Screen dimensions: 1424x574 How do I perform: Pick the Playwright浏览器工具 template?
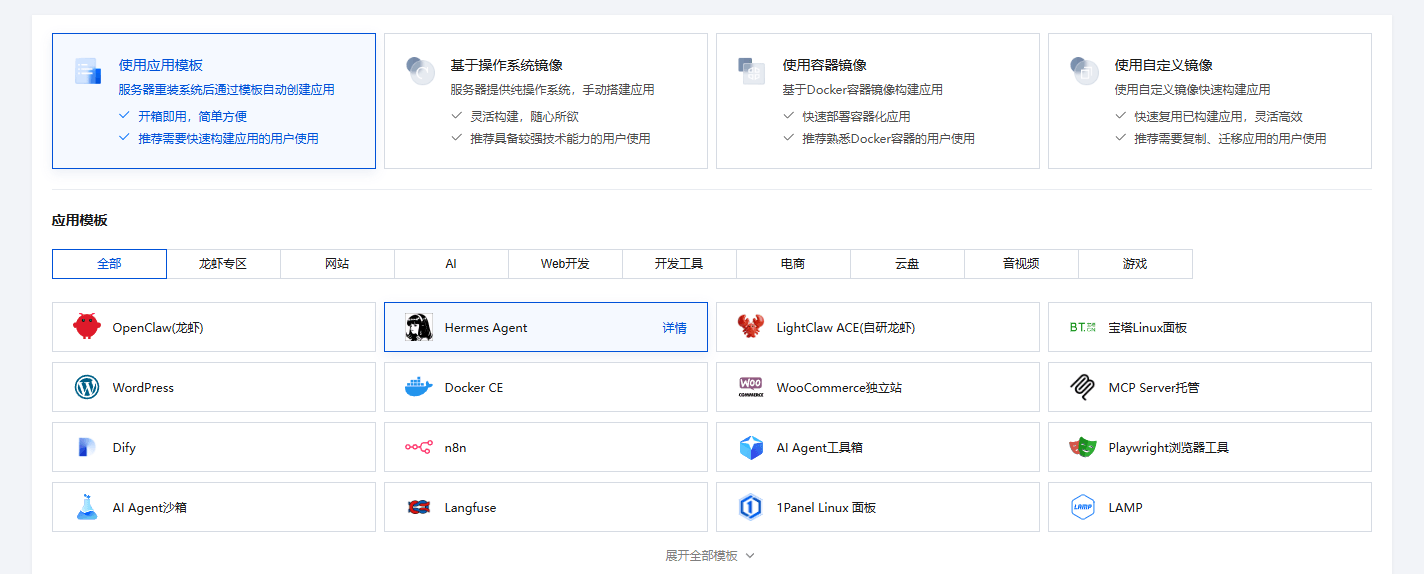click(1210, 447)
